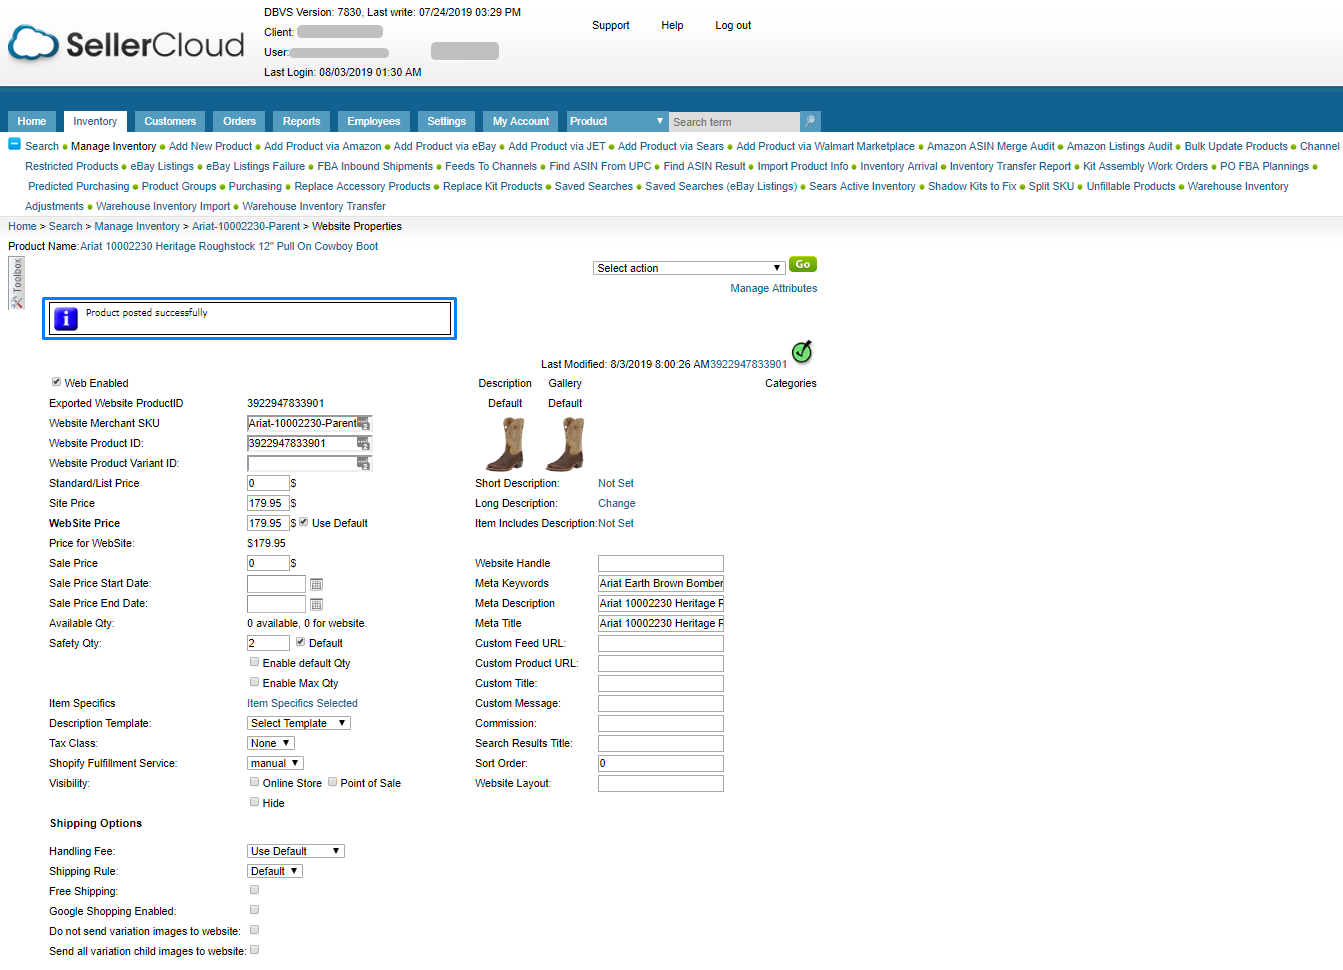Open the Reports tab
The height and width of the screenshot is (970, 1343).
[301, 121]
